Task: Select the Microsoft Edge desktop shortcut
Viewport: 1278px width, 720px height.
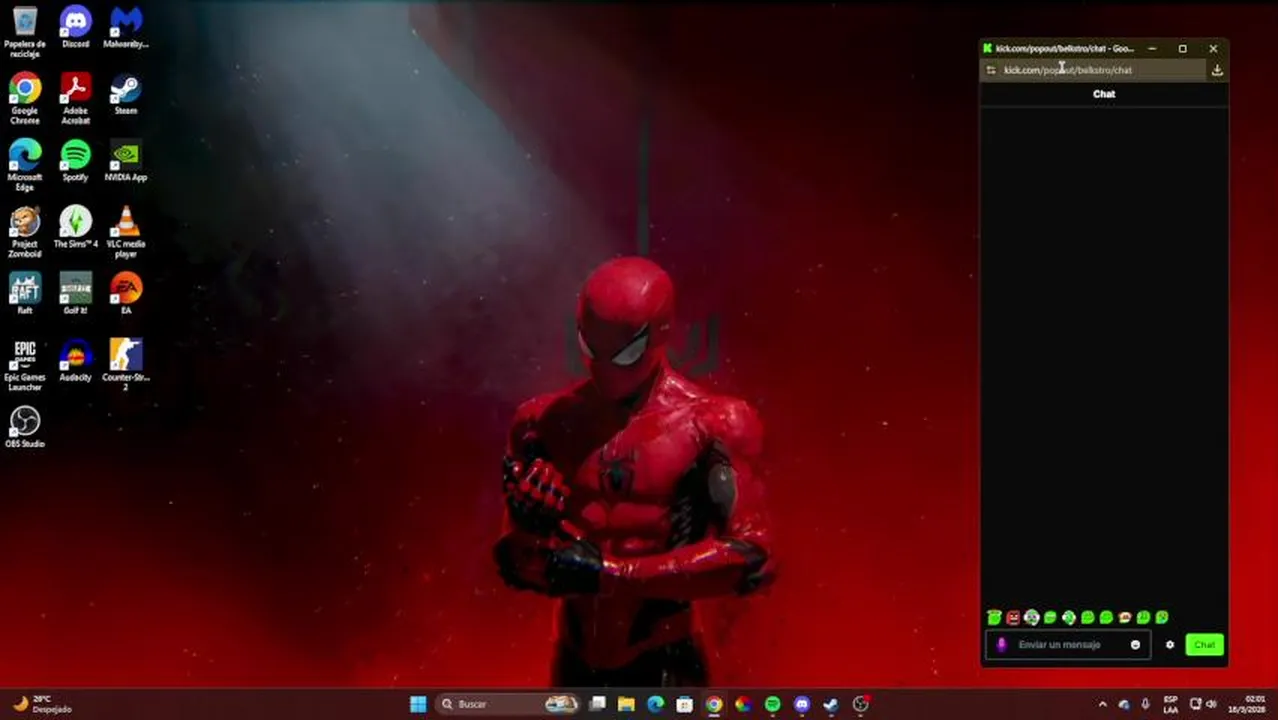Action: pos(25,165)
